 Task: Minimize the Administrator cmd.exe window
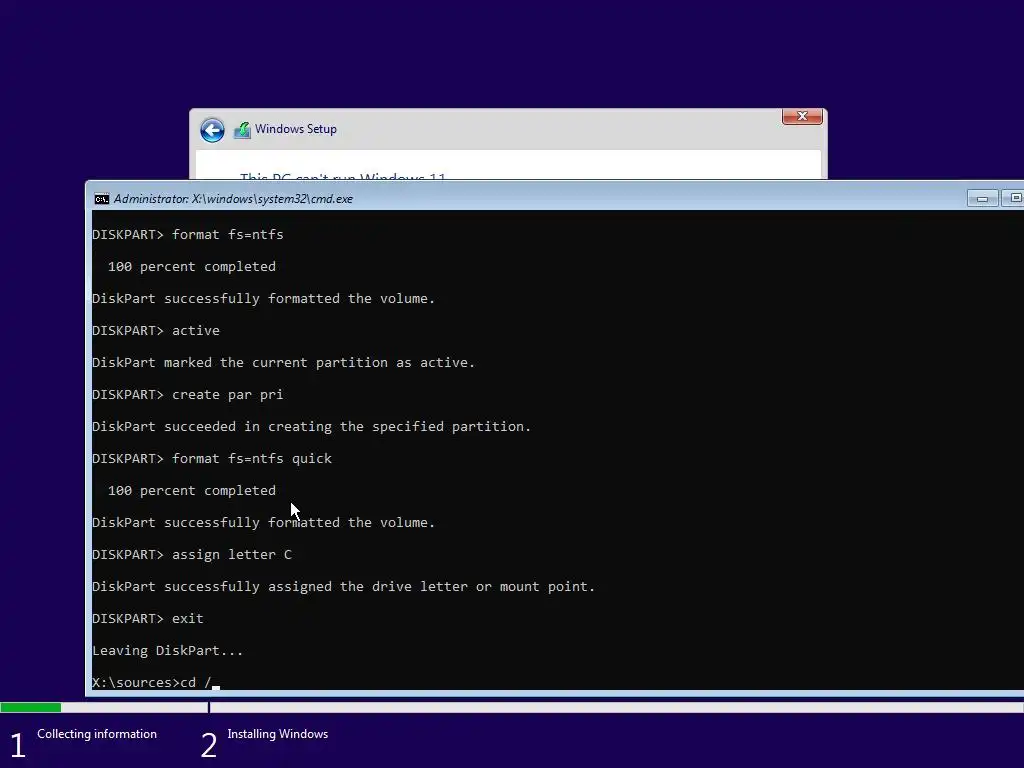[982, 199]
